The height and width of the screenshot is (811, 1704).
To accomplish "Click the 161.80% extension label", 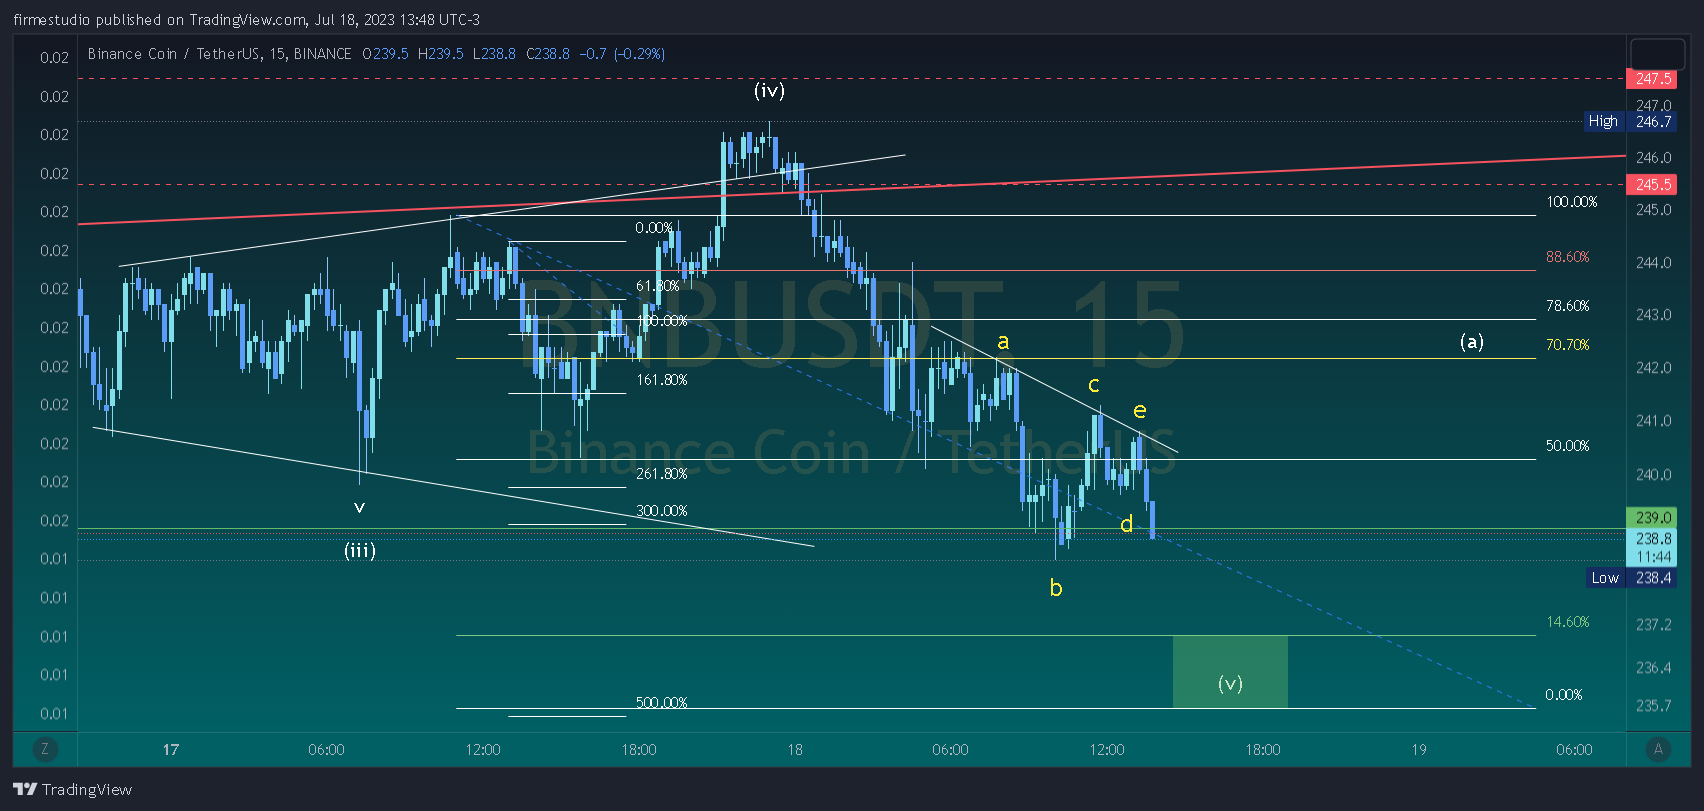I will pyautogui.click(x=661, y=380).
